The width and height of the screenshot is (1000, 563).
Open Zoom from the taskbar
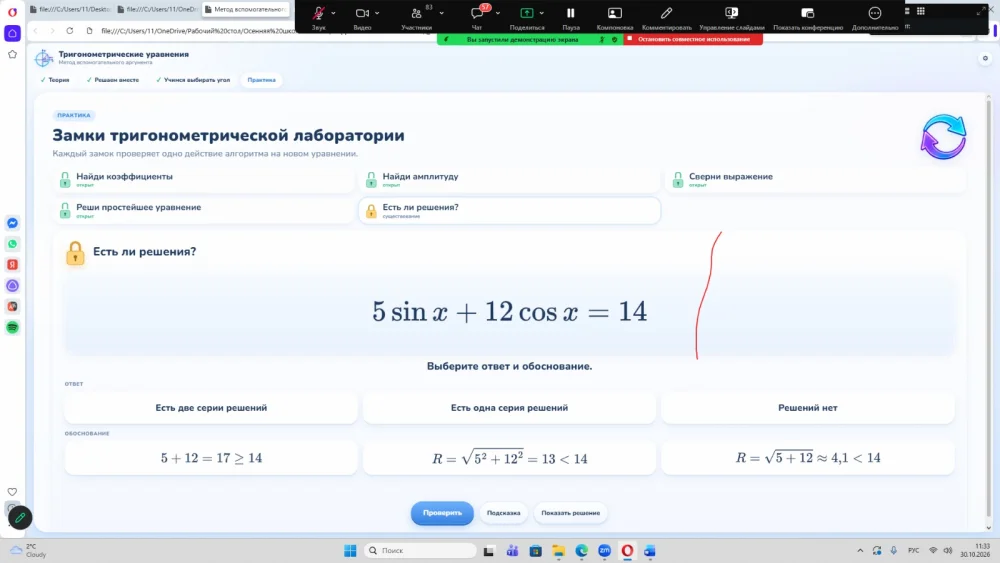[x=605, y=550]
